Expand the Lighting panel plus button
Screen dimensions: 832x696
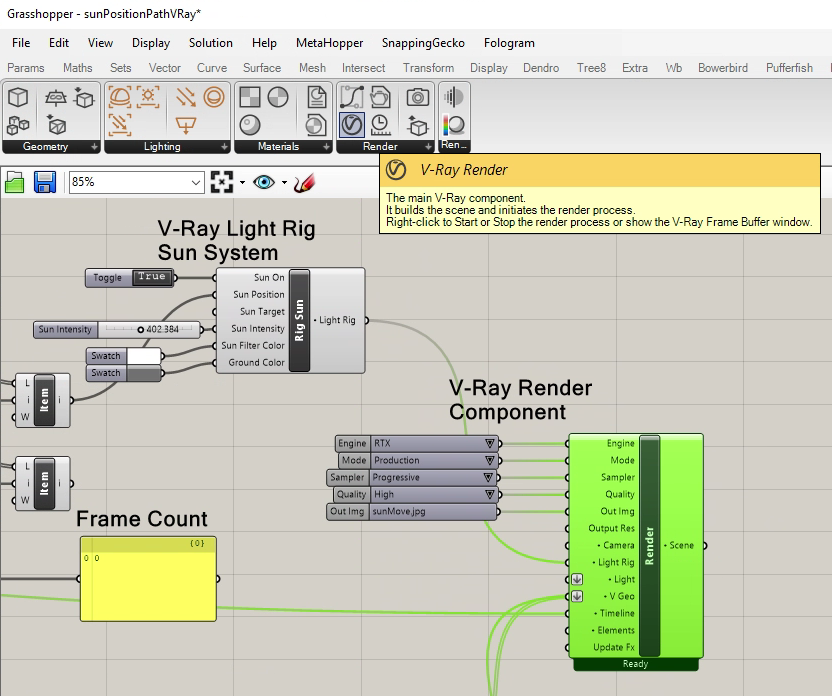[x=224, y=146]
